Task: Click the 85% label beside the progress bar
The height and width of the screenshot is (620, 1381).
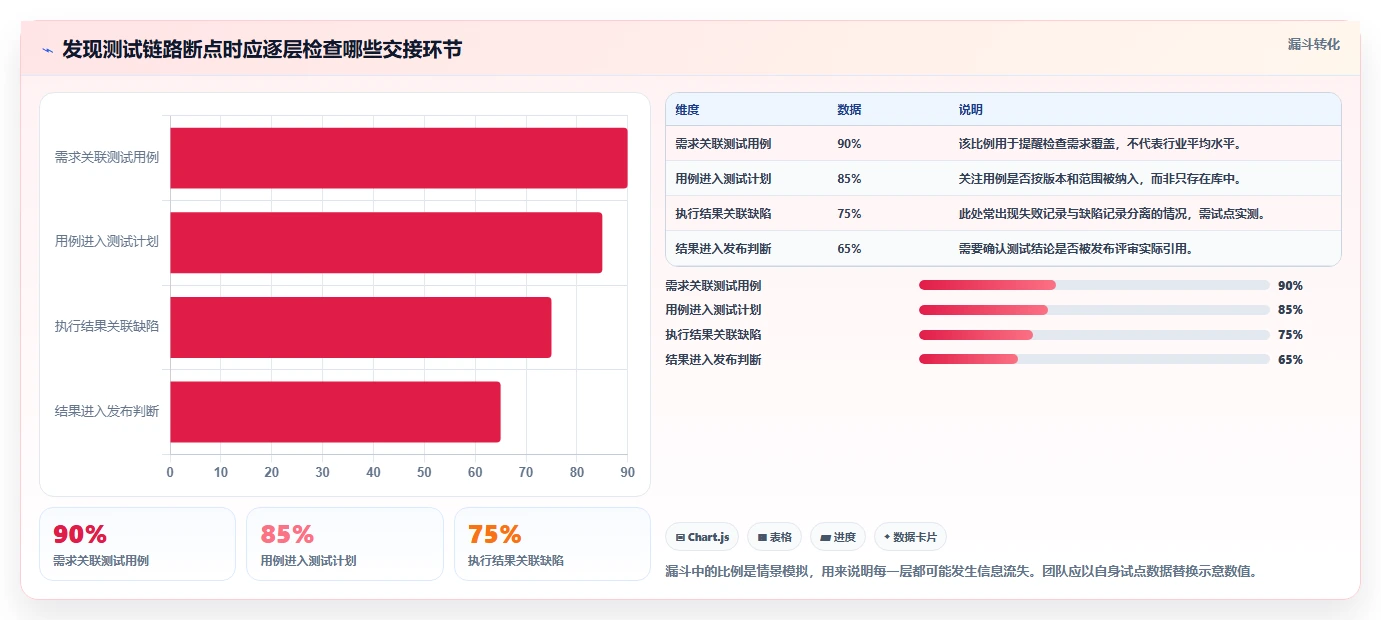Action: pyautogui.click(x=1290, y=310)
